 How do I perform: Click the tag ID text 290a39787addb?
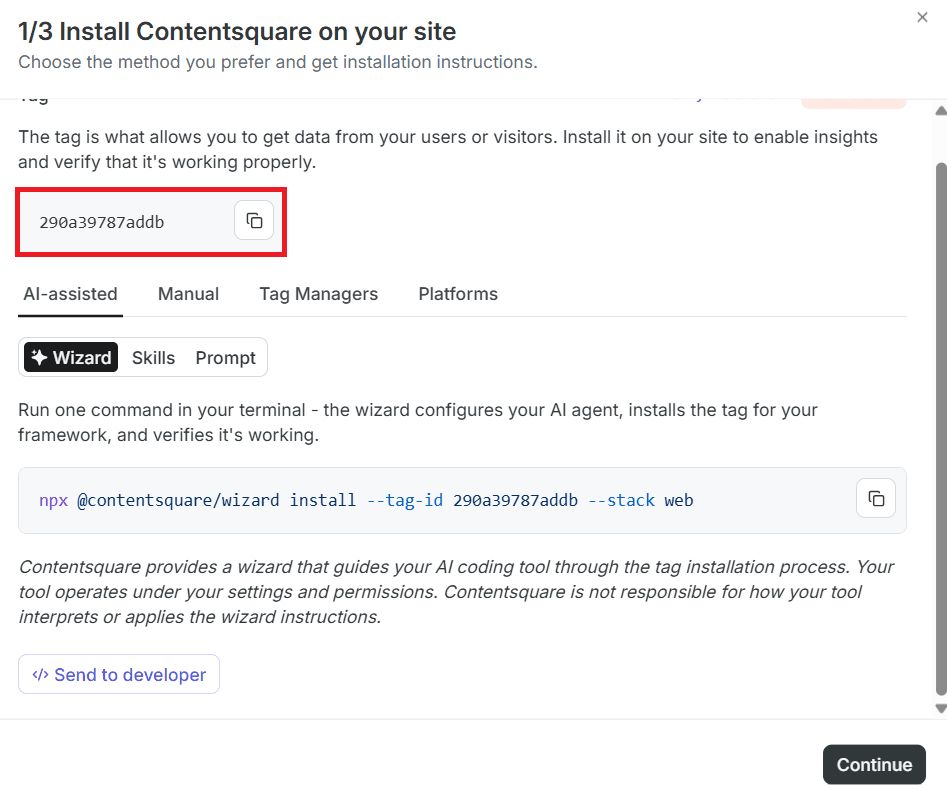[101, 222]
